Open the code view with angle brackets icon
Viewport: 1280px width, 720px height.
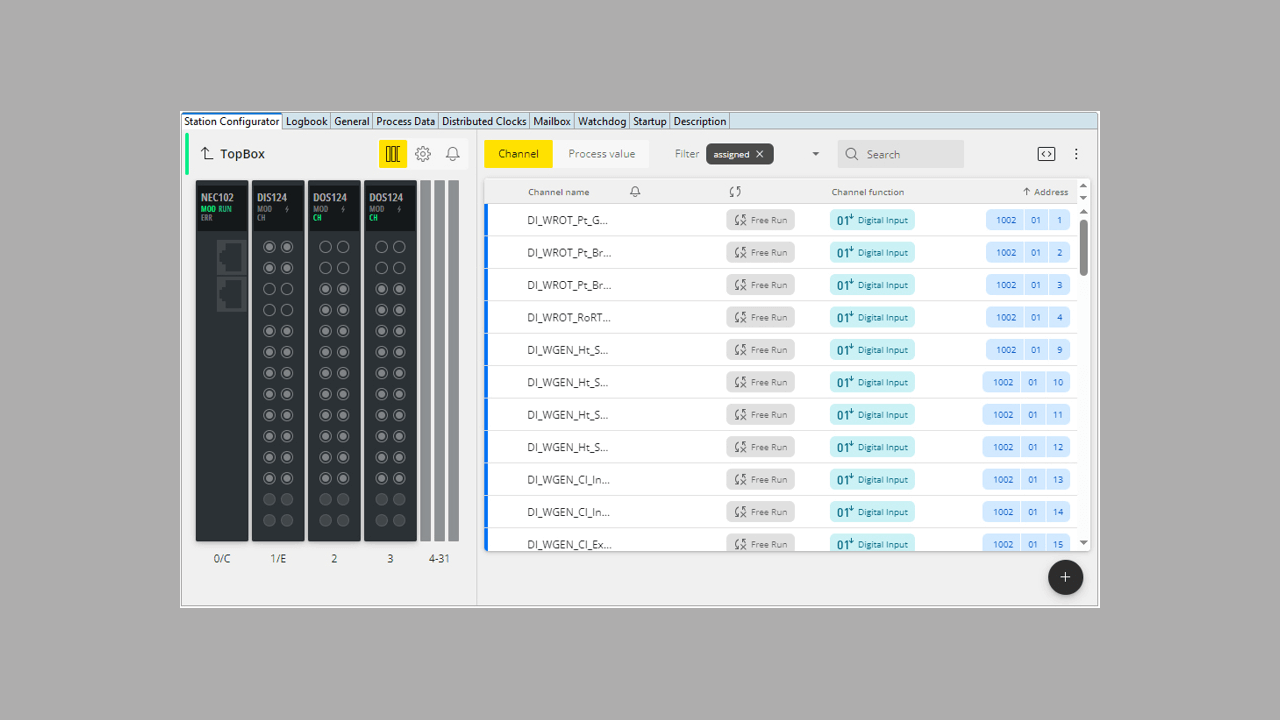point(1046,154)
